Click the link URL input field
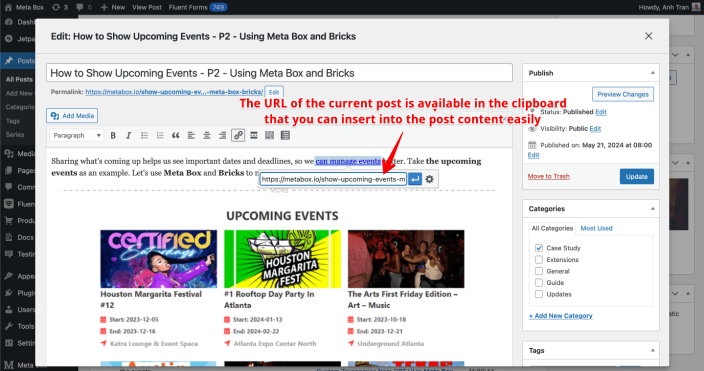This screenshot has height=371, width=704. tap(333, 179)
